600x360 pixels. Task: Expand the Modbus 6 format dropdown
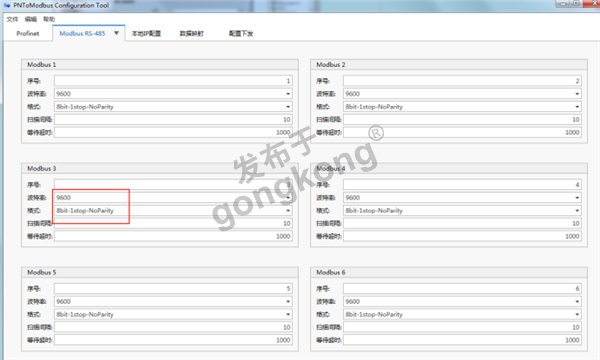click(462, 314)
